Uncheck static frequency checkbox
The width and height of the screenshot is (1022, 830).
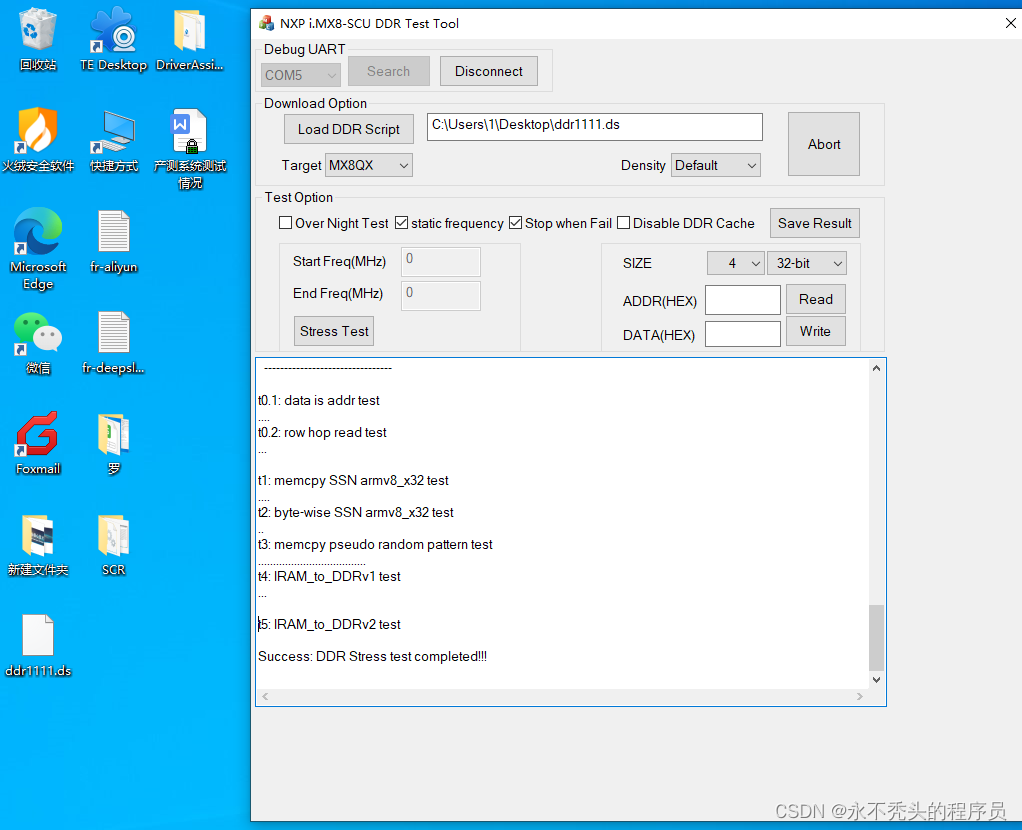(x=402, y=223)
